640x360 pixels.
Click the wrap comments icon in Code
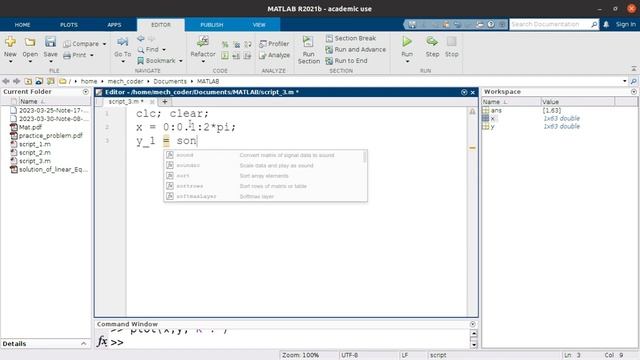248,44
